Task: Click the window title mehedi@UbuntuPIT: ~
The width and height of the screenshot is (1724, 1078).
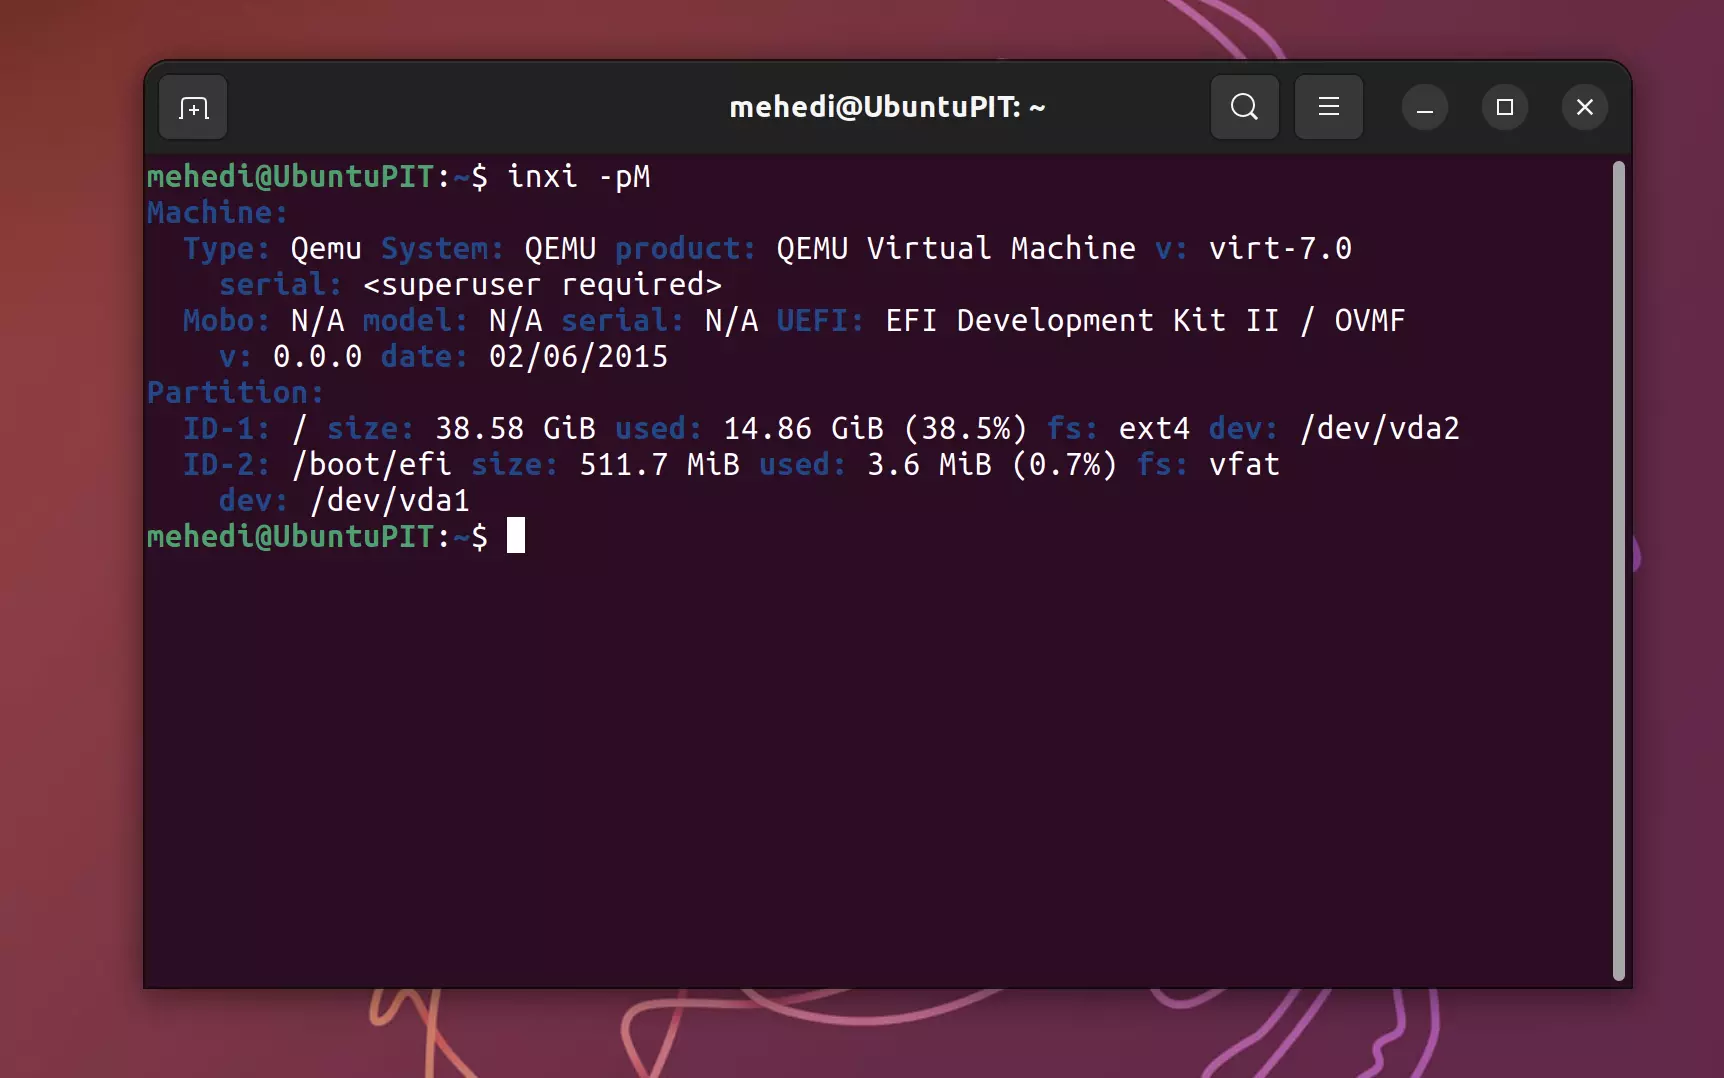Action: pyautogui.click(x=887, y=107)
